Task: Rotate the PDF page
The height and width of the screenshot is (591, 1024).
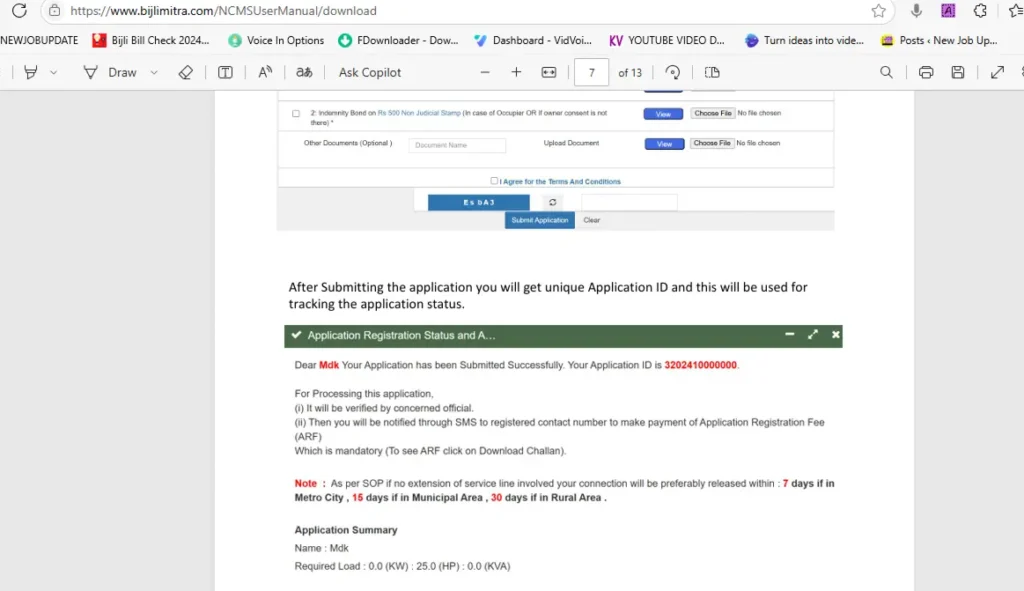Action: pyautogui.click(x=673, y=72)
